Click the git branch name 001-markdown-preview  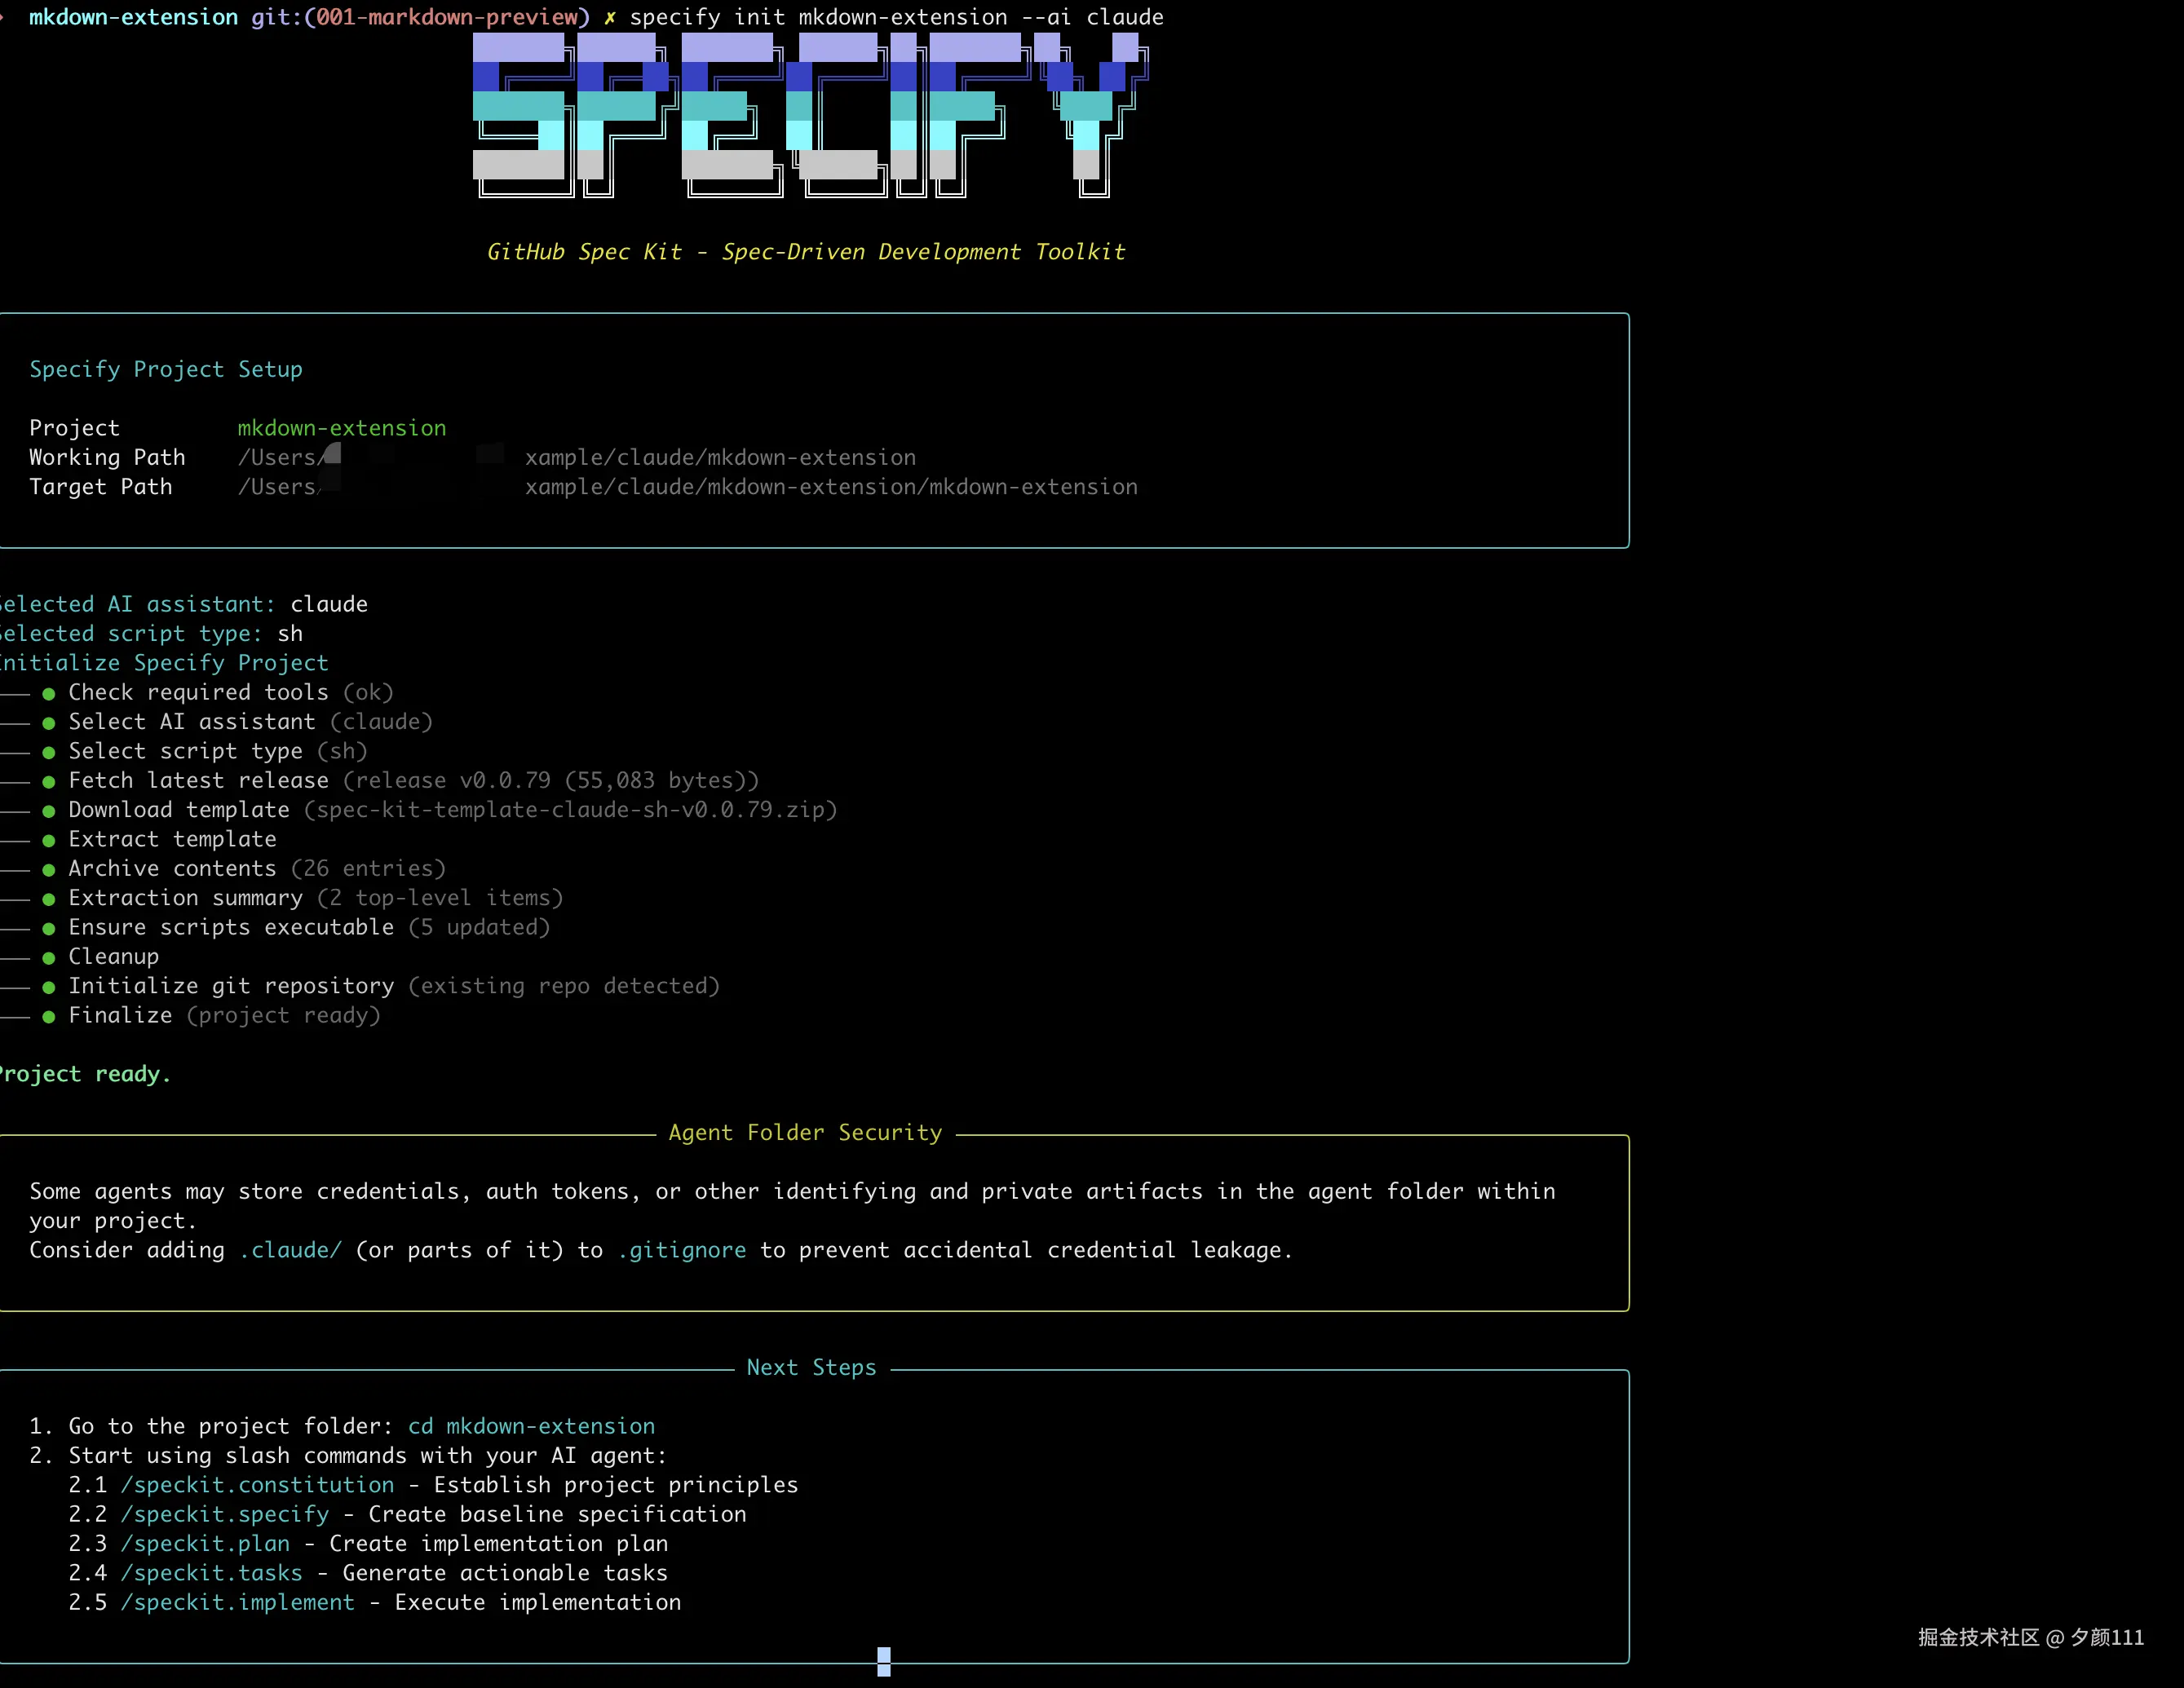pos(448,17)
